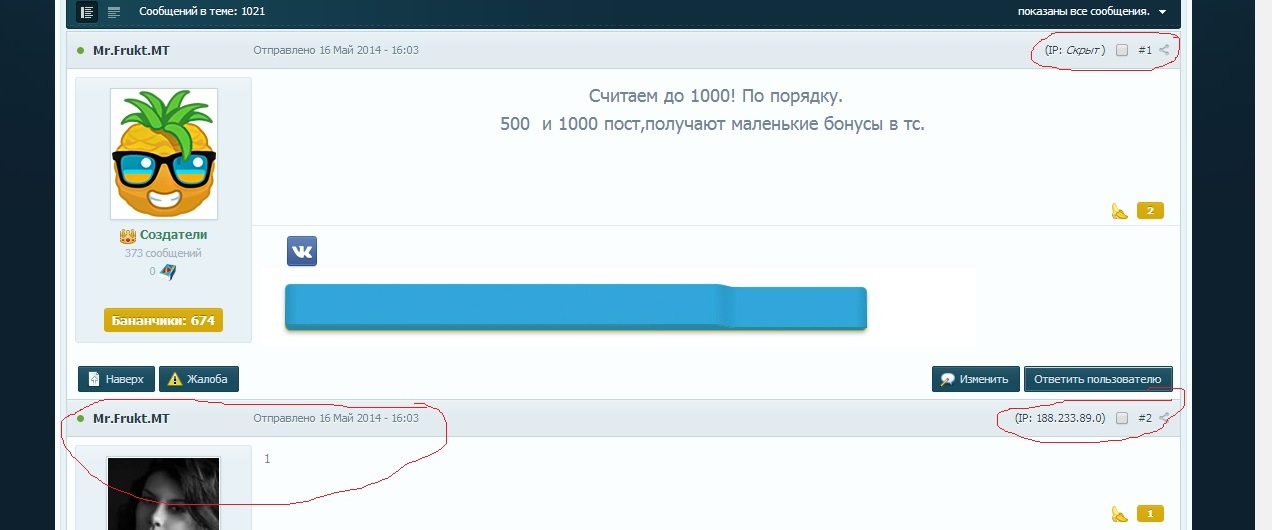View the pineapple avatar image
The height and width of the screenshot is (530, 1280).
pyautogui.click(x=164, y=154)
